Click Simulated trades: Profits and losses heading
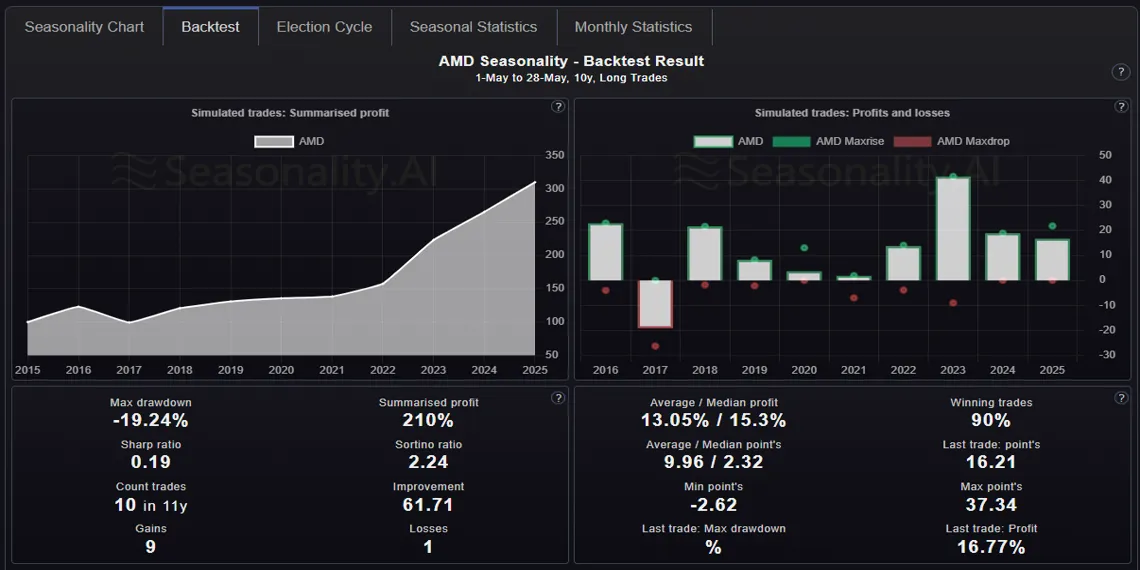The image size is (1140, 570). (852, 113)
